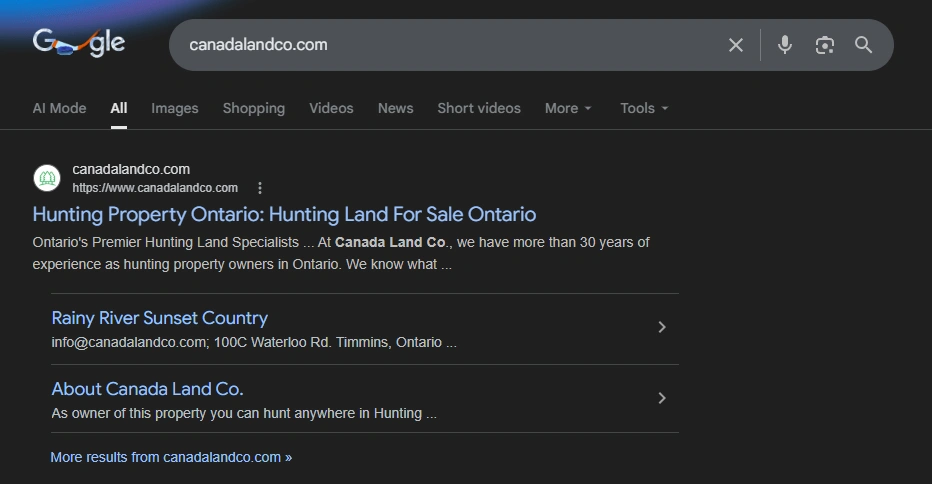Select the Shopping tab
The image size is (932, 484).
tap(253, 108)
